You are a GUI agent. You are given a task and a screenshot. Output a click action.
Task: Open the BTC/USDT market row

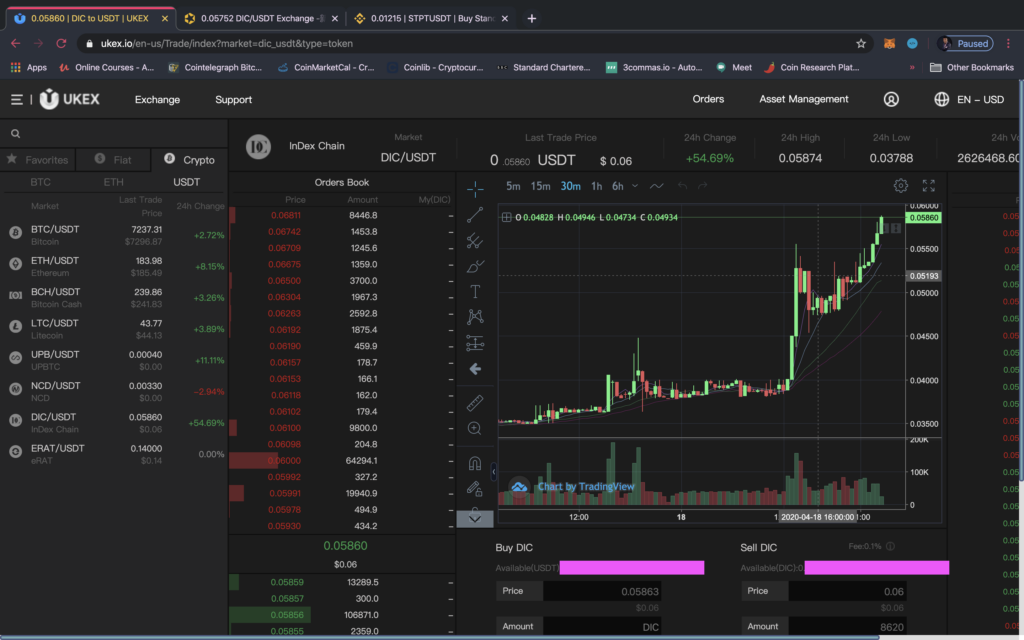114,234
